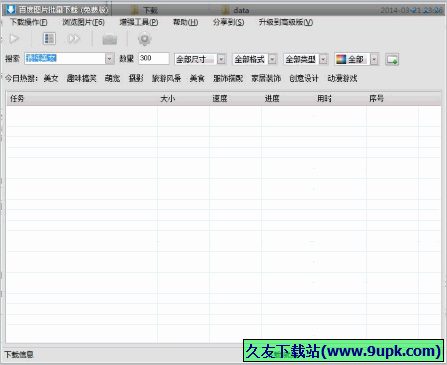Expand the 全部格式 format dropdown
This screenshot has width=447, height=365.
(272, 59)
